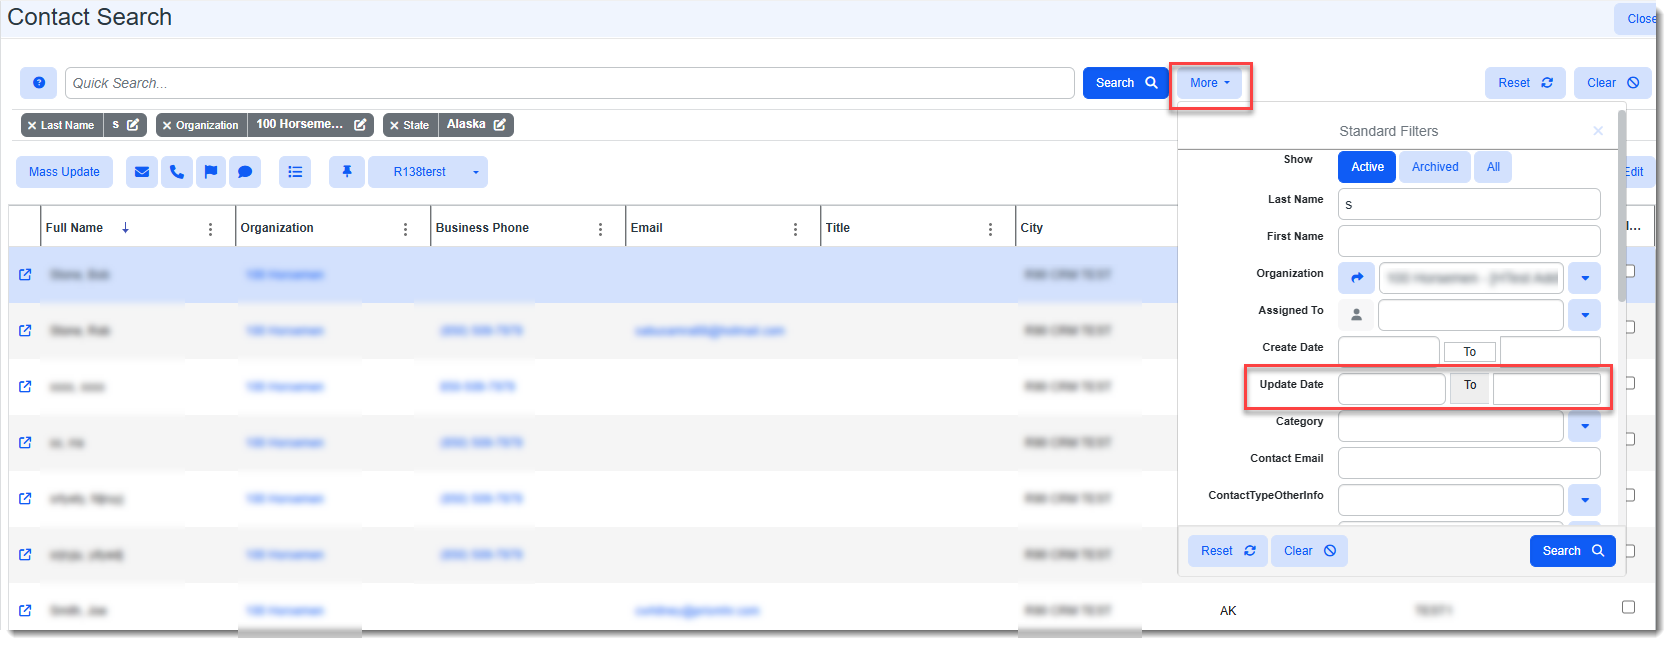This screenshot has width=1671, height=645.
Task: Open the R138terst saved view dropdown
Action: (475, 172)
